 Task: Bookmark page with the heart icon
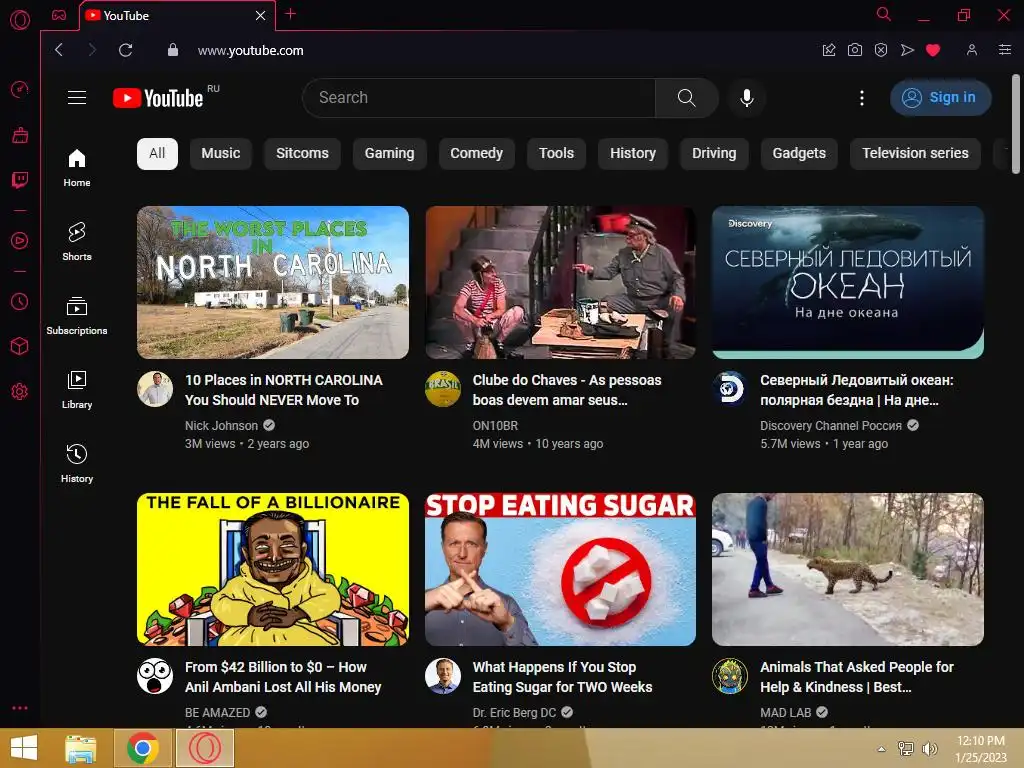tap(933, 50)
